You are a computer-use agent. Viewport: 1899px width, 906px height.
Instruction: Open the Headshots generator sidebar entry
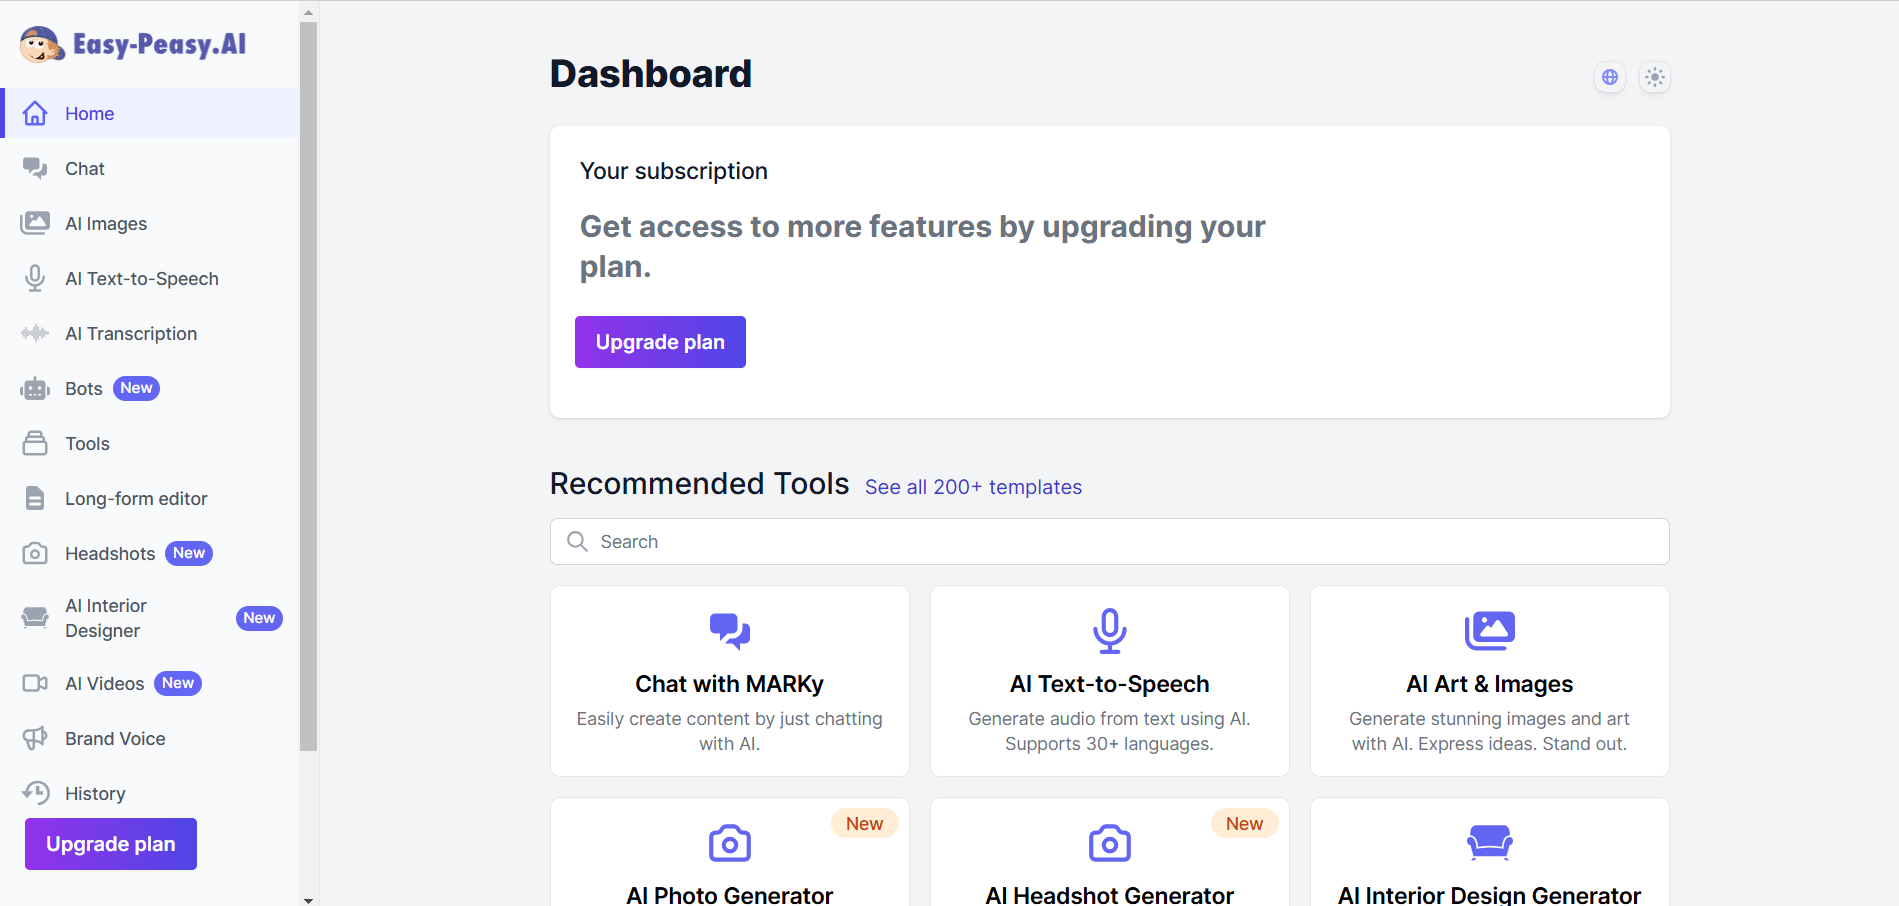pos(109,553)
